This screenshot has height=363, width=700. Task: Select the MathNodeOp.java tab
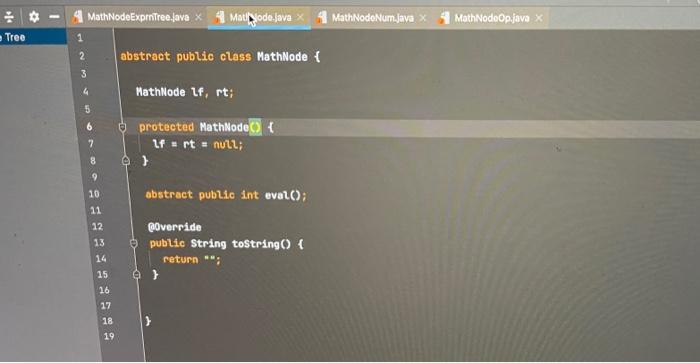click(x=492, y=18)
